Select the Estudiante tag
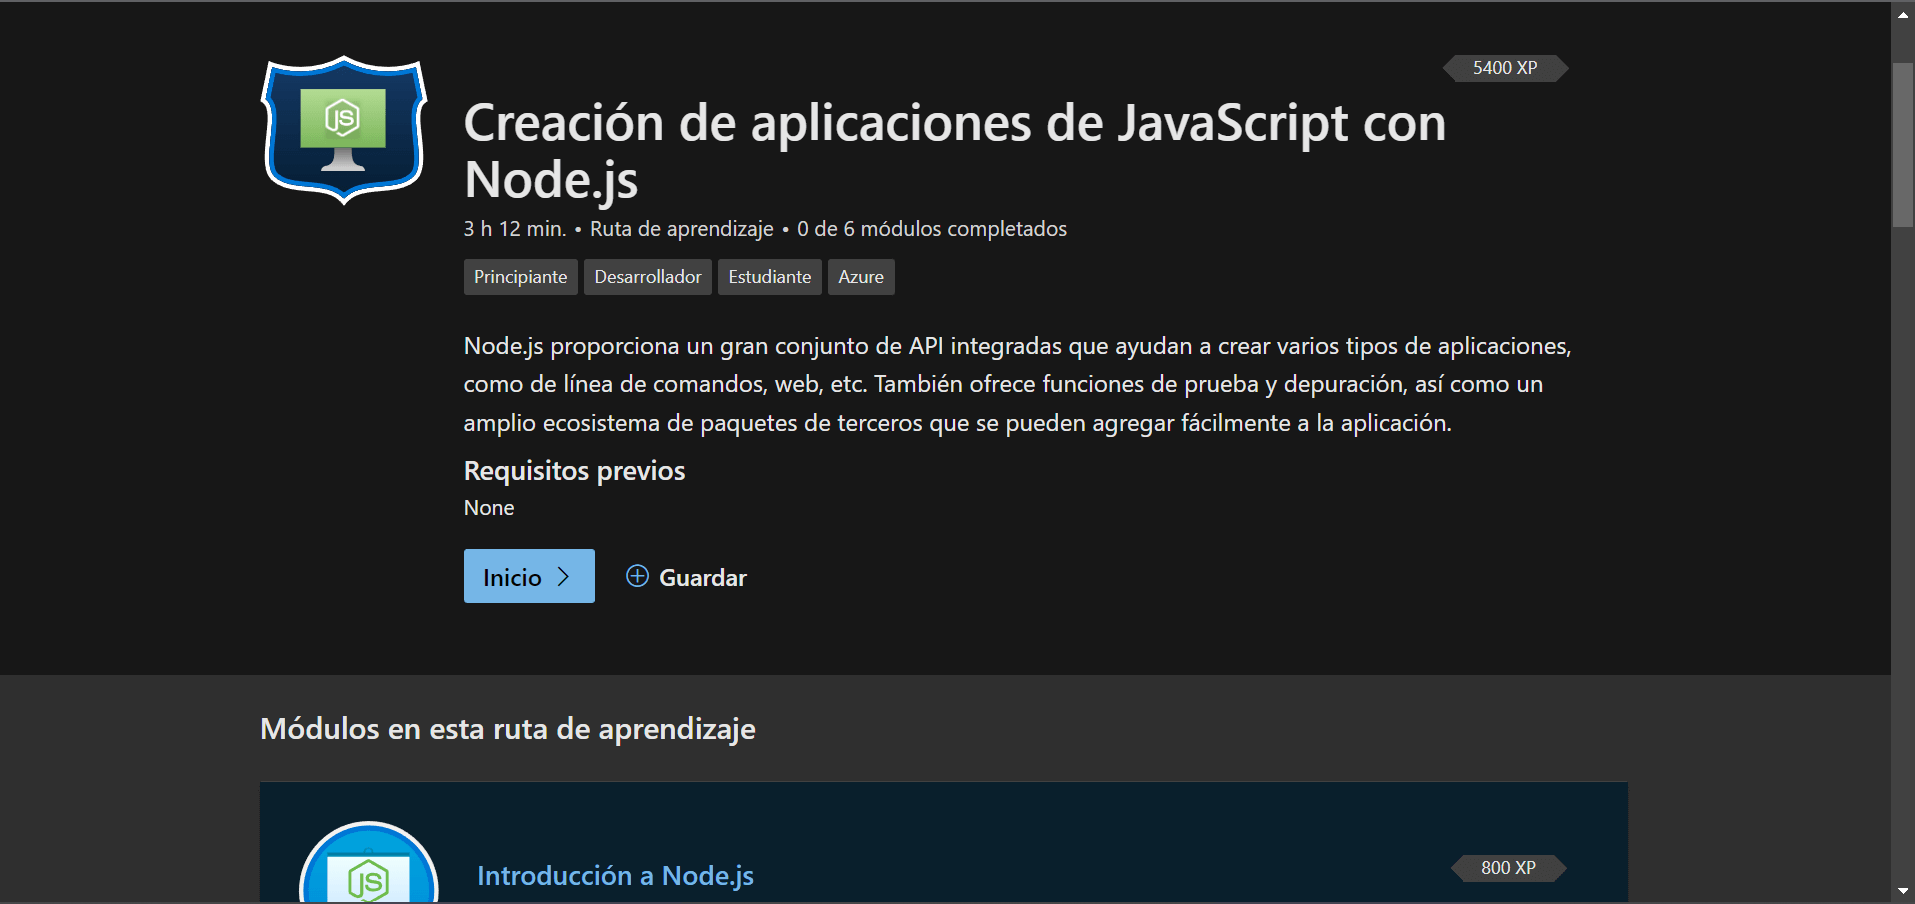Image resolution: width=1915 pixels, height=904 pixels. click(x=770, y=277)
